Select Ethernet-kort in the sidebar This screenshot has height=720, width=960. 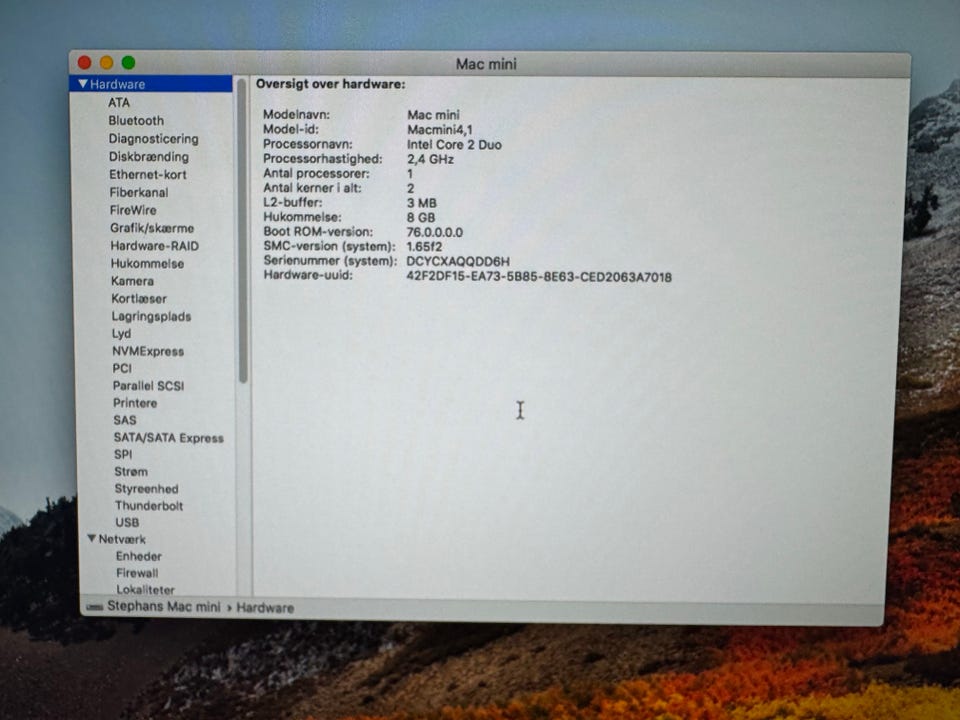[x=148, y=174]
